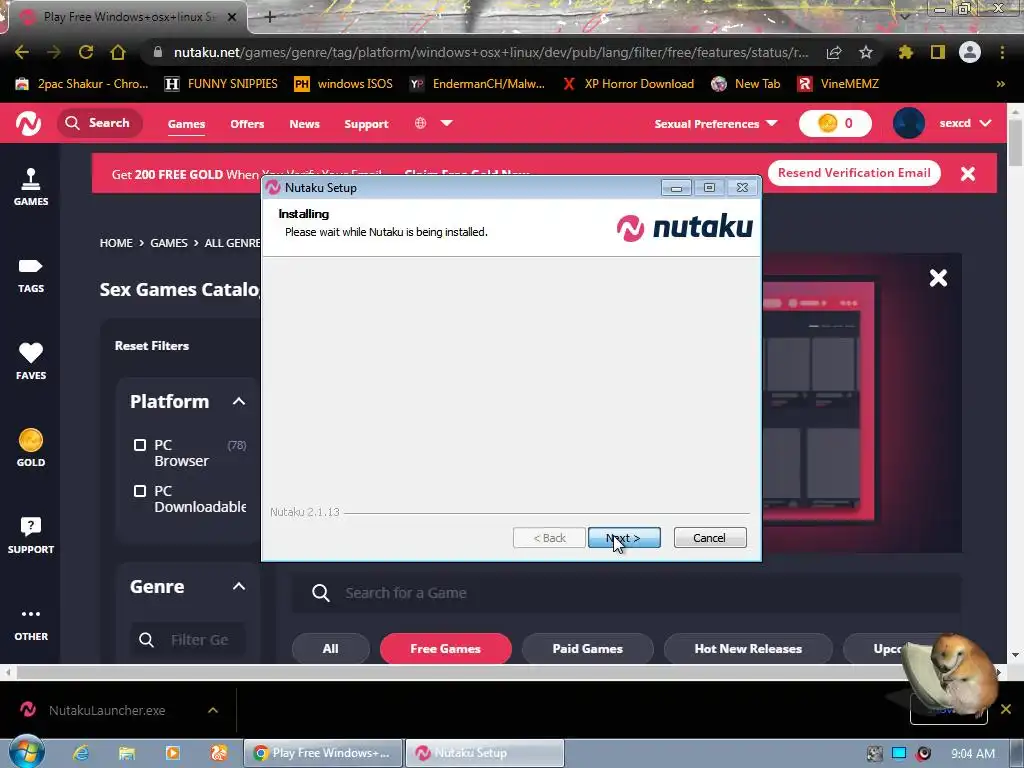1024x768 pixels.
Task: Open Windows Explorer folder taskbar icon
Action: [127, 753]
